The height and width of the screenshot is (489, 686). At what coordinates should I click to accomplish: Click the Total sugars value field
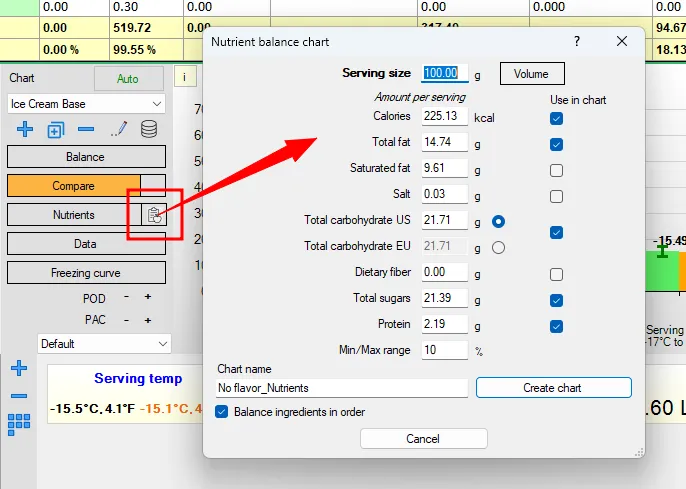[444, 298]
